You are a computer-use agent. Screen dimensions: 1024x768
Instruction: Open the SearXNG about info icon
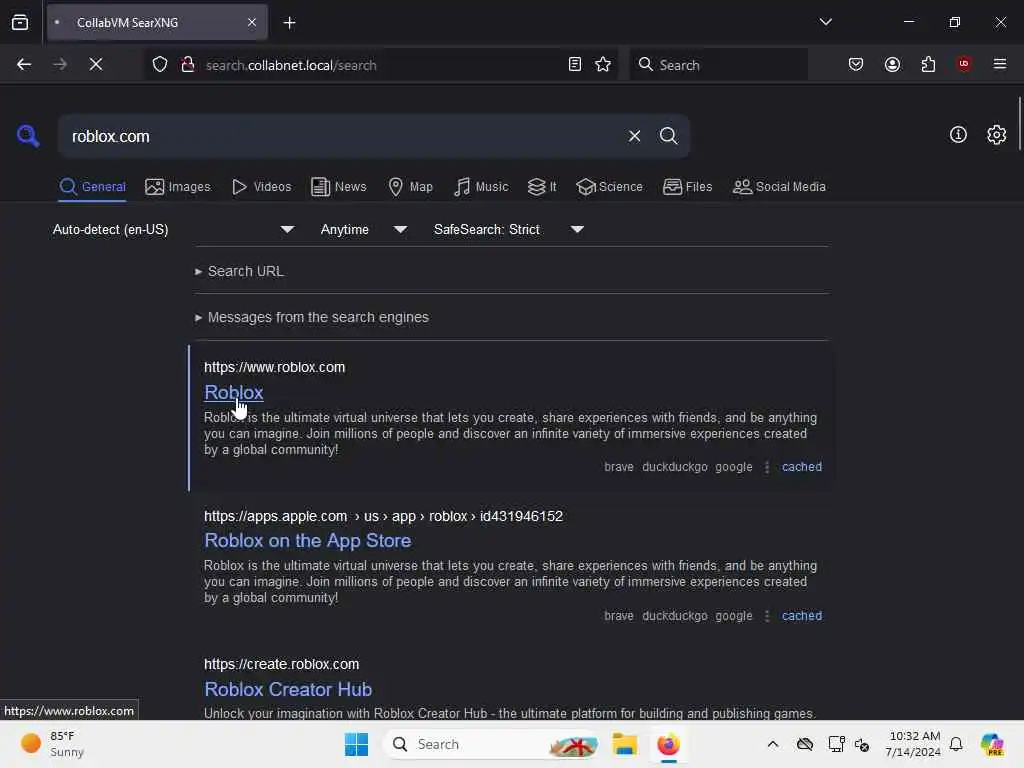pos(958,135)
